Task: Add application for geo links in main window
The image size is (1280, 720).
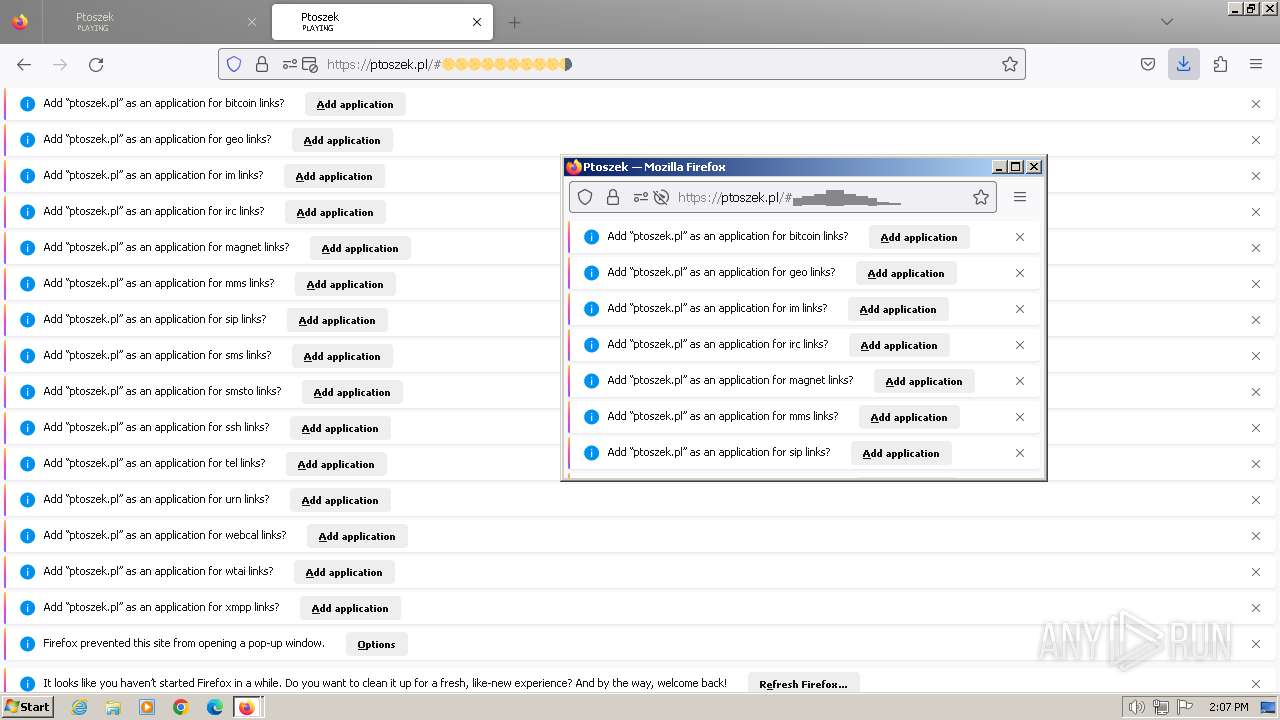Action: tap(342, 140)
